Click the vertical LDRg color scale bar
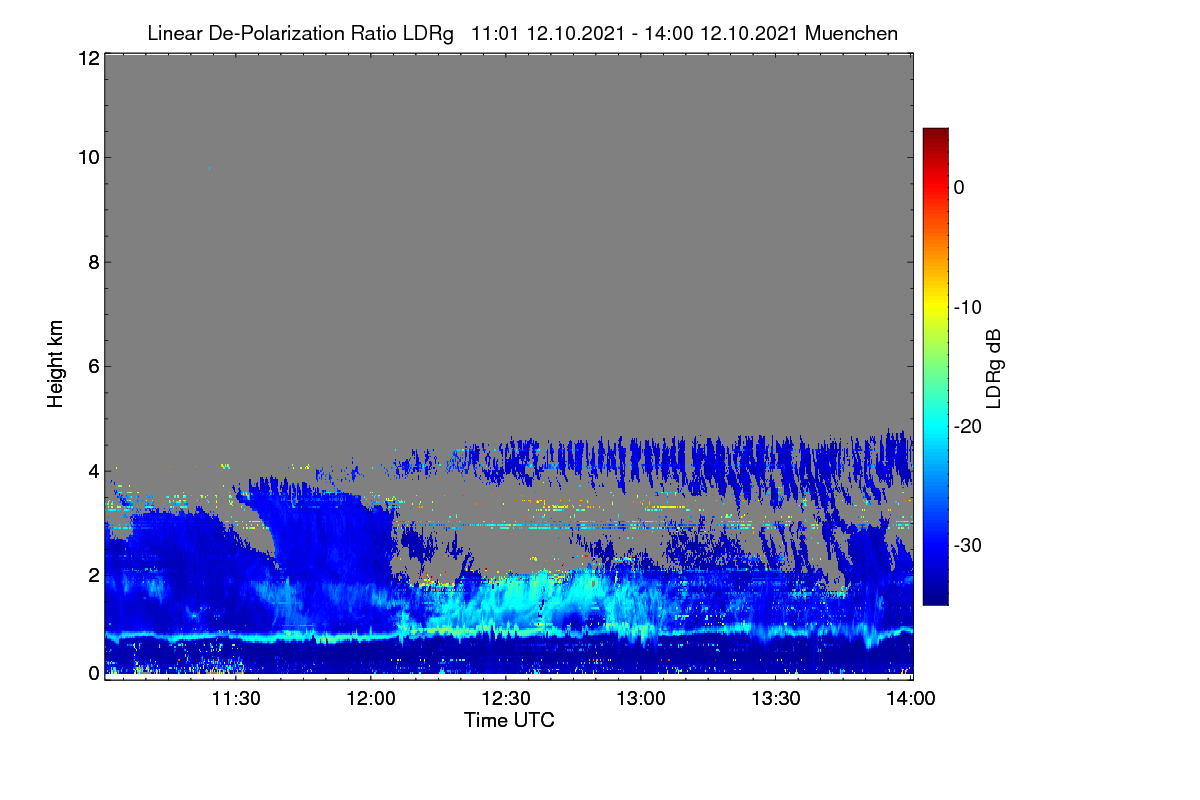 click(x=935, y=366)
